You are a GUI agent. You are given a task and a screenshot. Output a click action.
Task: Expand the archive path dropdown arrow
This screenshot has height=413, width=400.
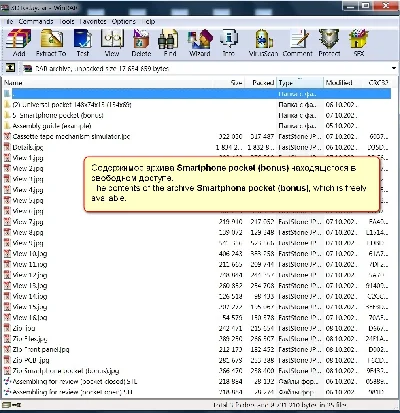click(394, 68)
